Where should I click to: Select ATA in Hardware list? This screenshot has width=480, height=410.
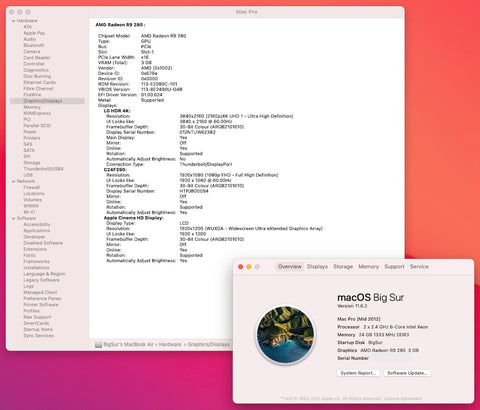28,27
